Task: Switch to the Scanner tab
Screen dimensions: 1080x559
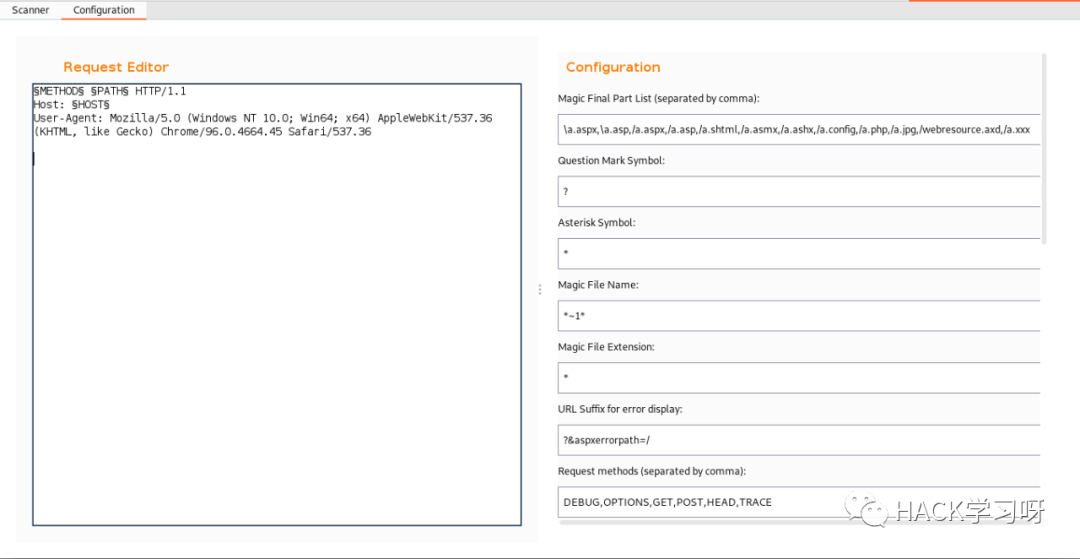Action: [x=30, y=10]
